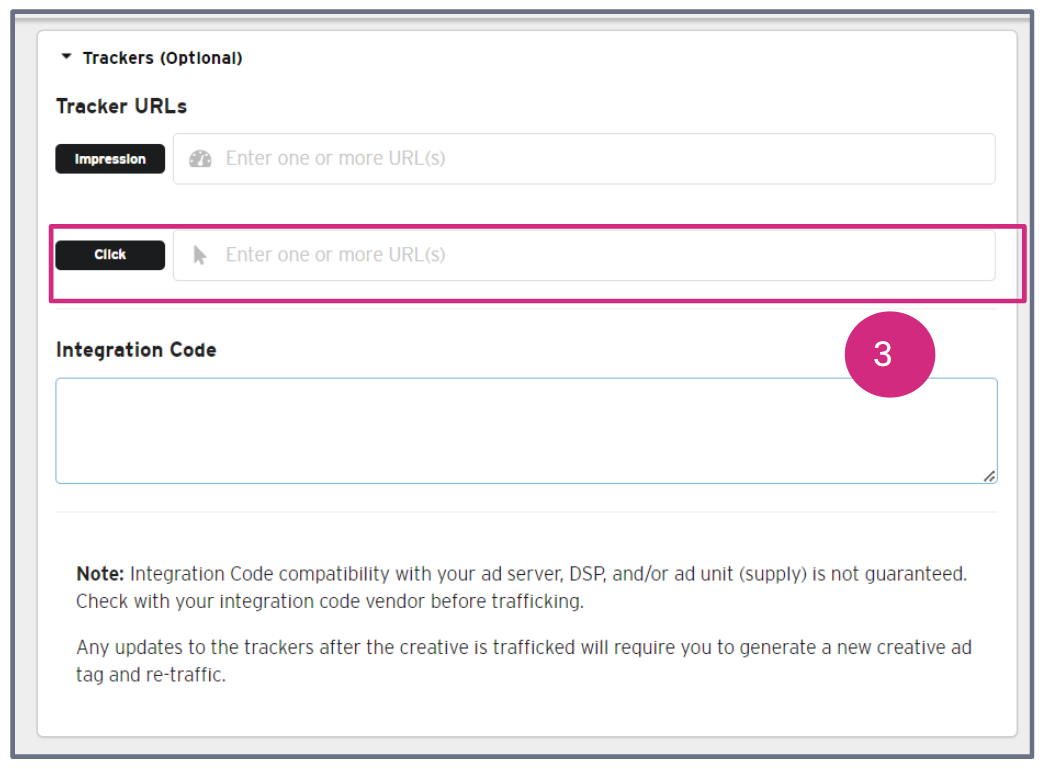1050x769 pixels.
Task: Click the speedometer icon in Impression field
Action: coord(200,159)
